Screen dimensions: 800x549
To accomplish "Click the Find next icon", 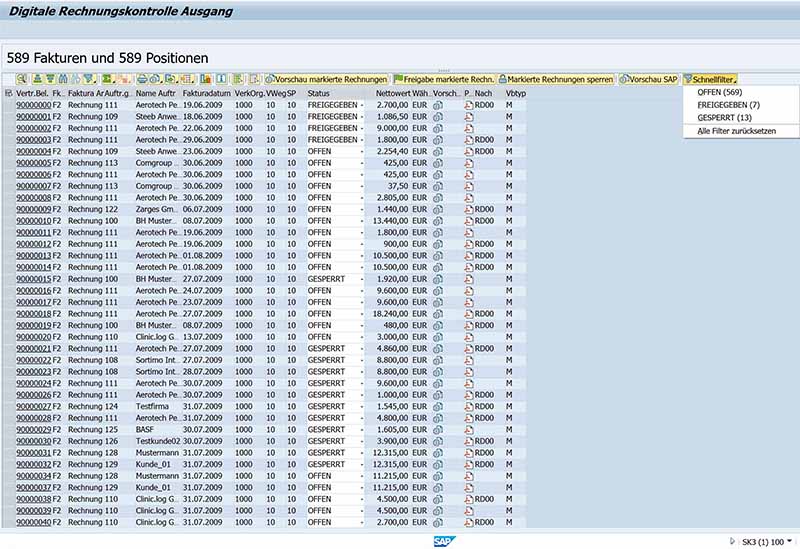I will 76,79.
